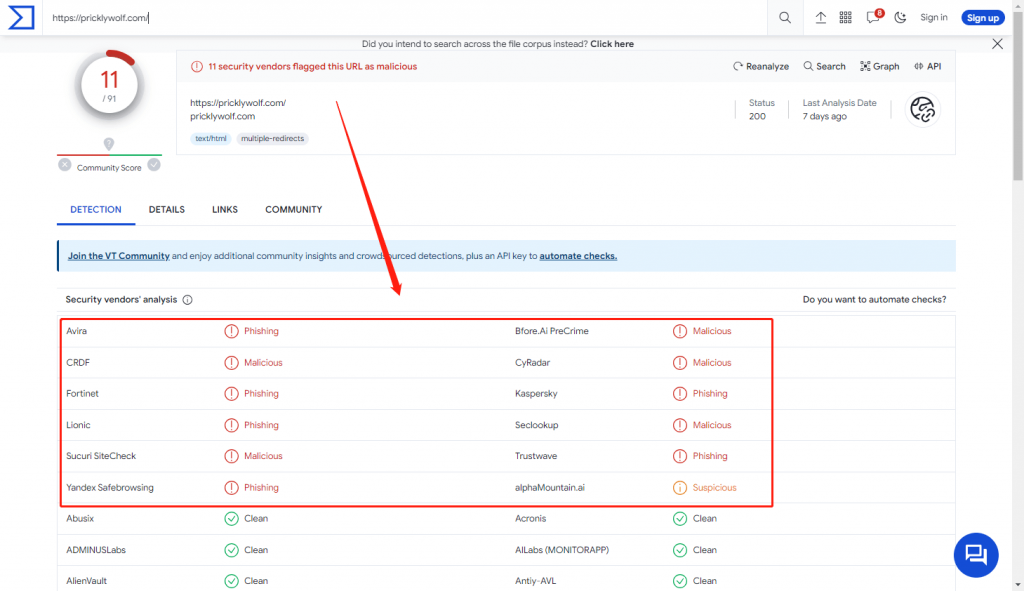Follow the 'Join the VT Community' link
Image resolution: width=1024 pixels, height=591 pixels.
(119, 256)
